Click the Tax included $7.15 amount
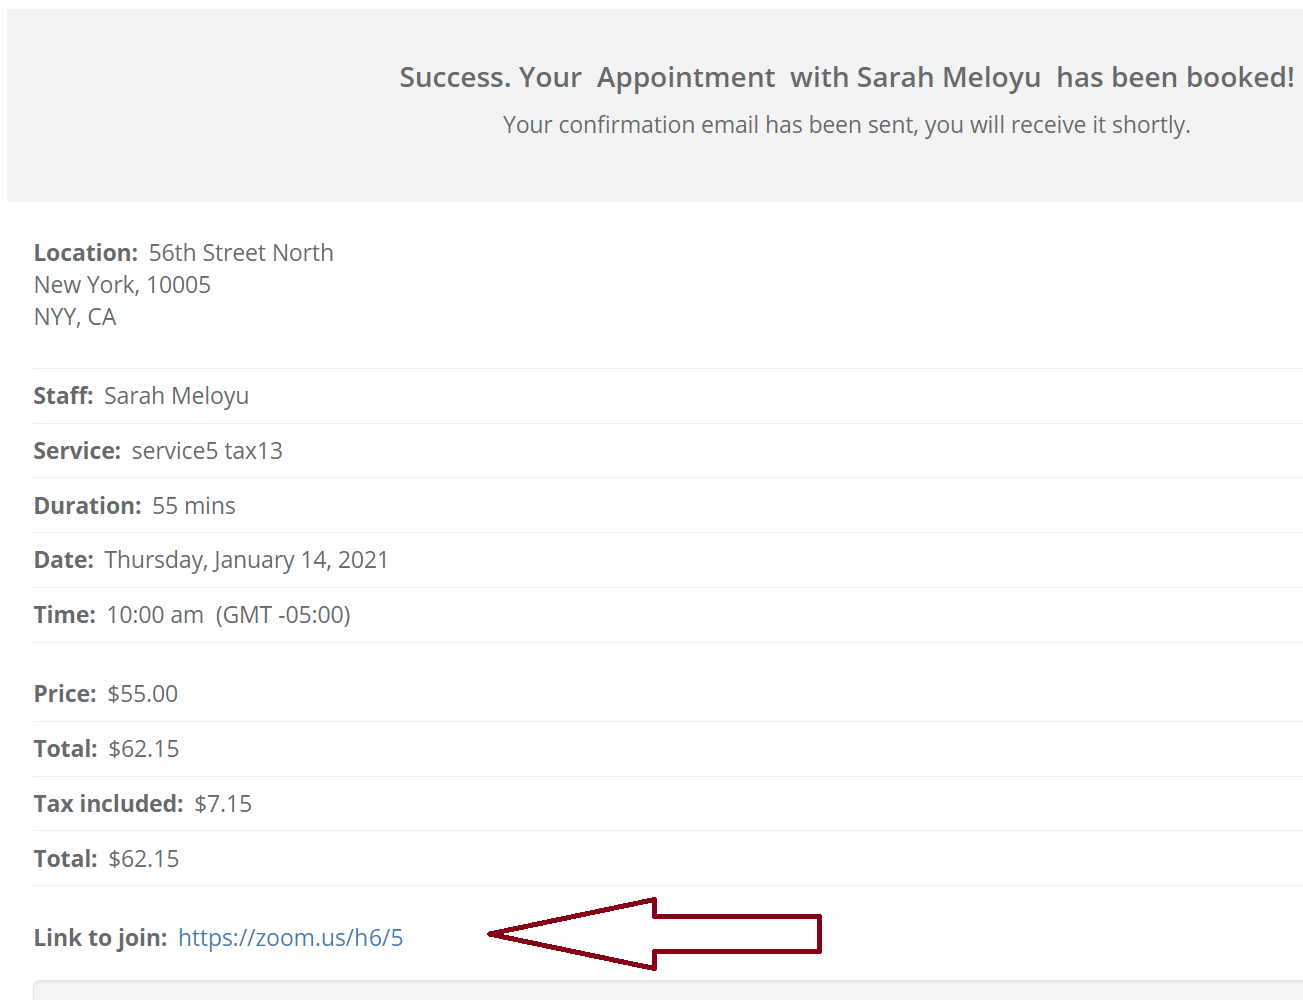Image resolution: width=1303 pixels, height=1000 pixels. point(223,804)
